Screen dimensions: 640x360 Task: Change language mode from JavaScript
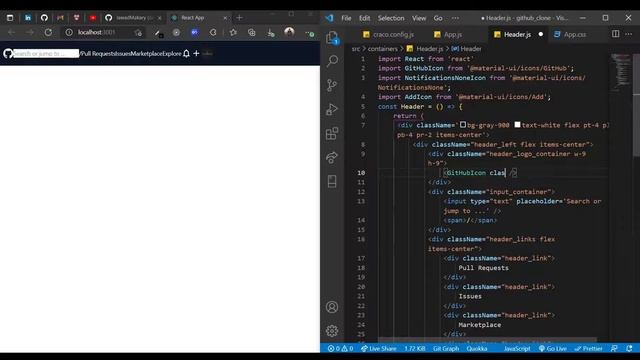point(517,348)
